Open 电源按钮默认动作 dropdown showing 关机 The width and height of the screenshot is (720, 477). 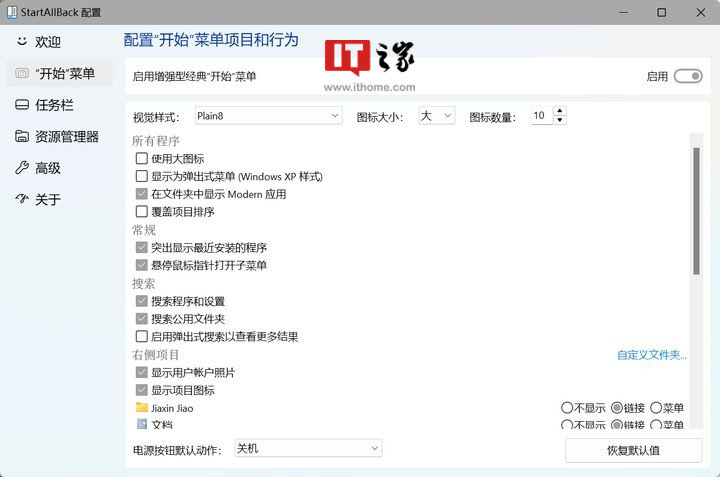tap(308, 449)
